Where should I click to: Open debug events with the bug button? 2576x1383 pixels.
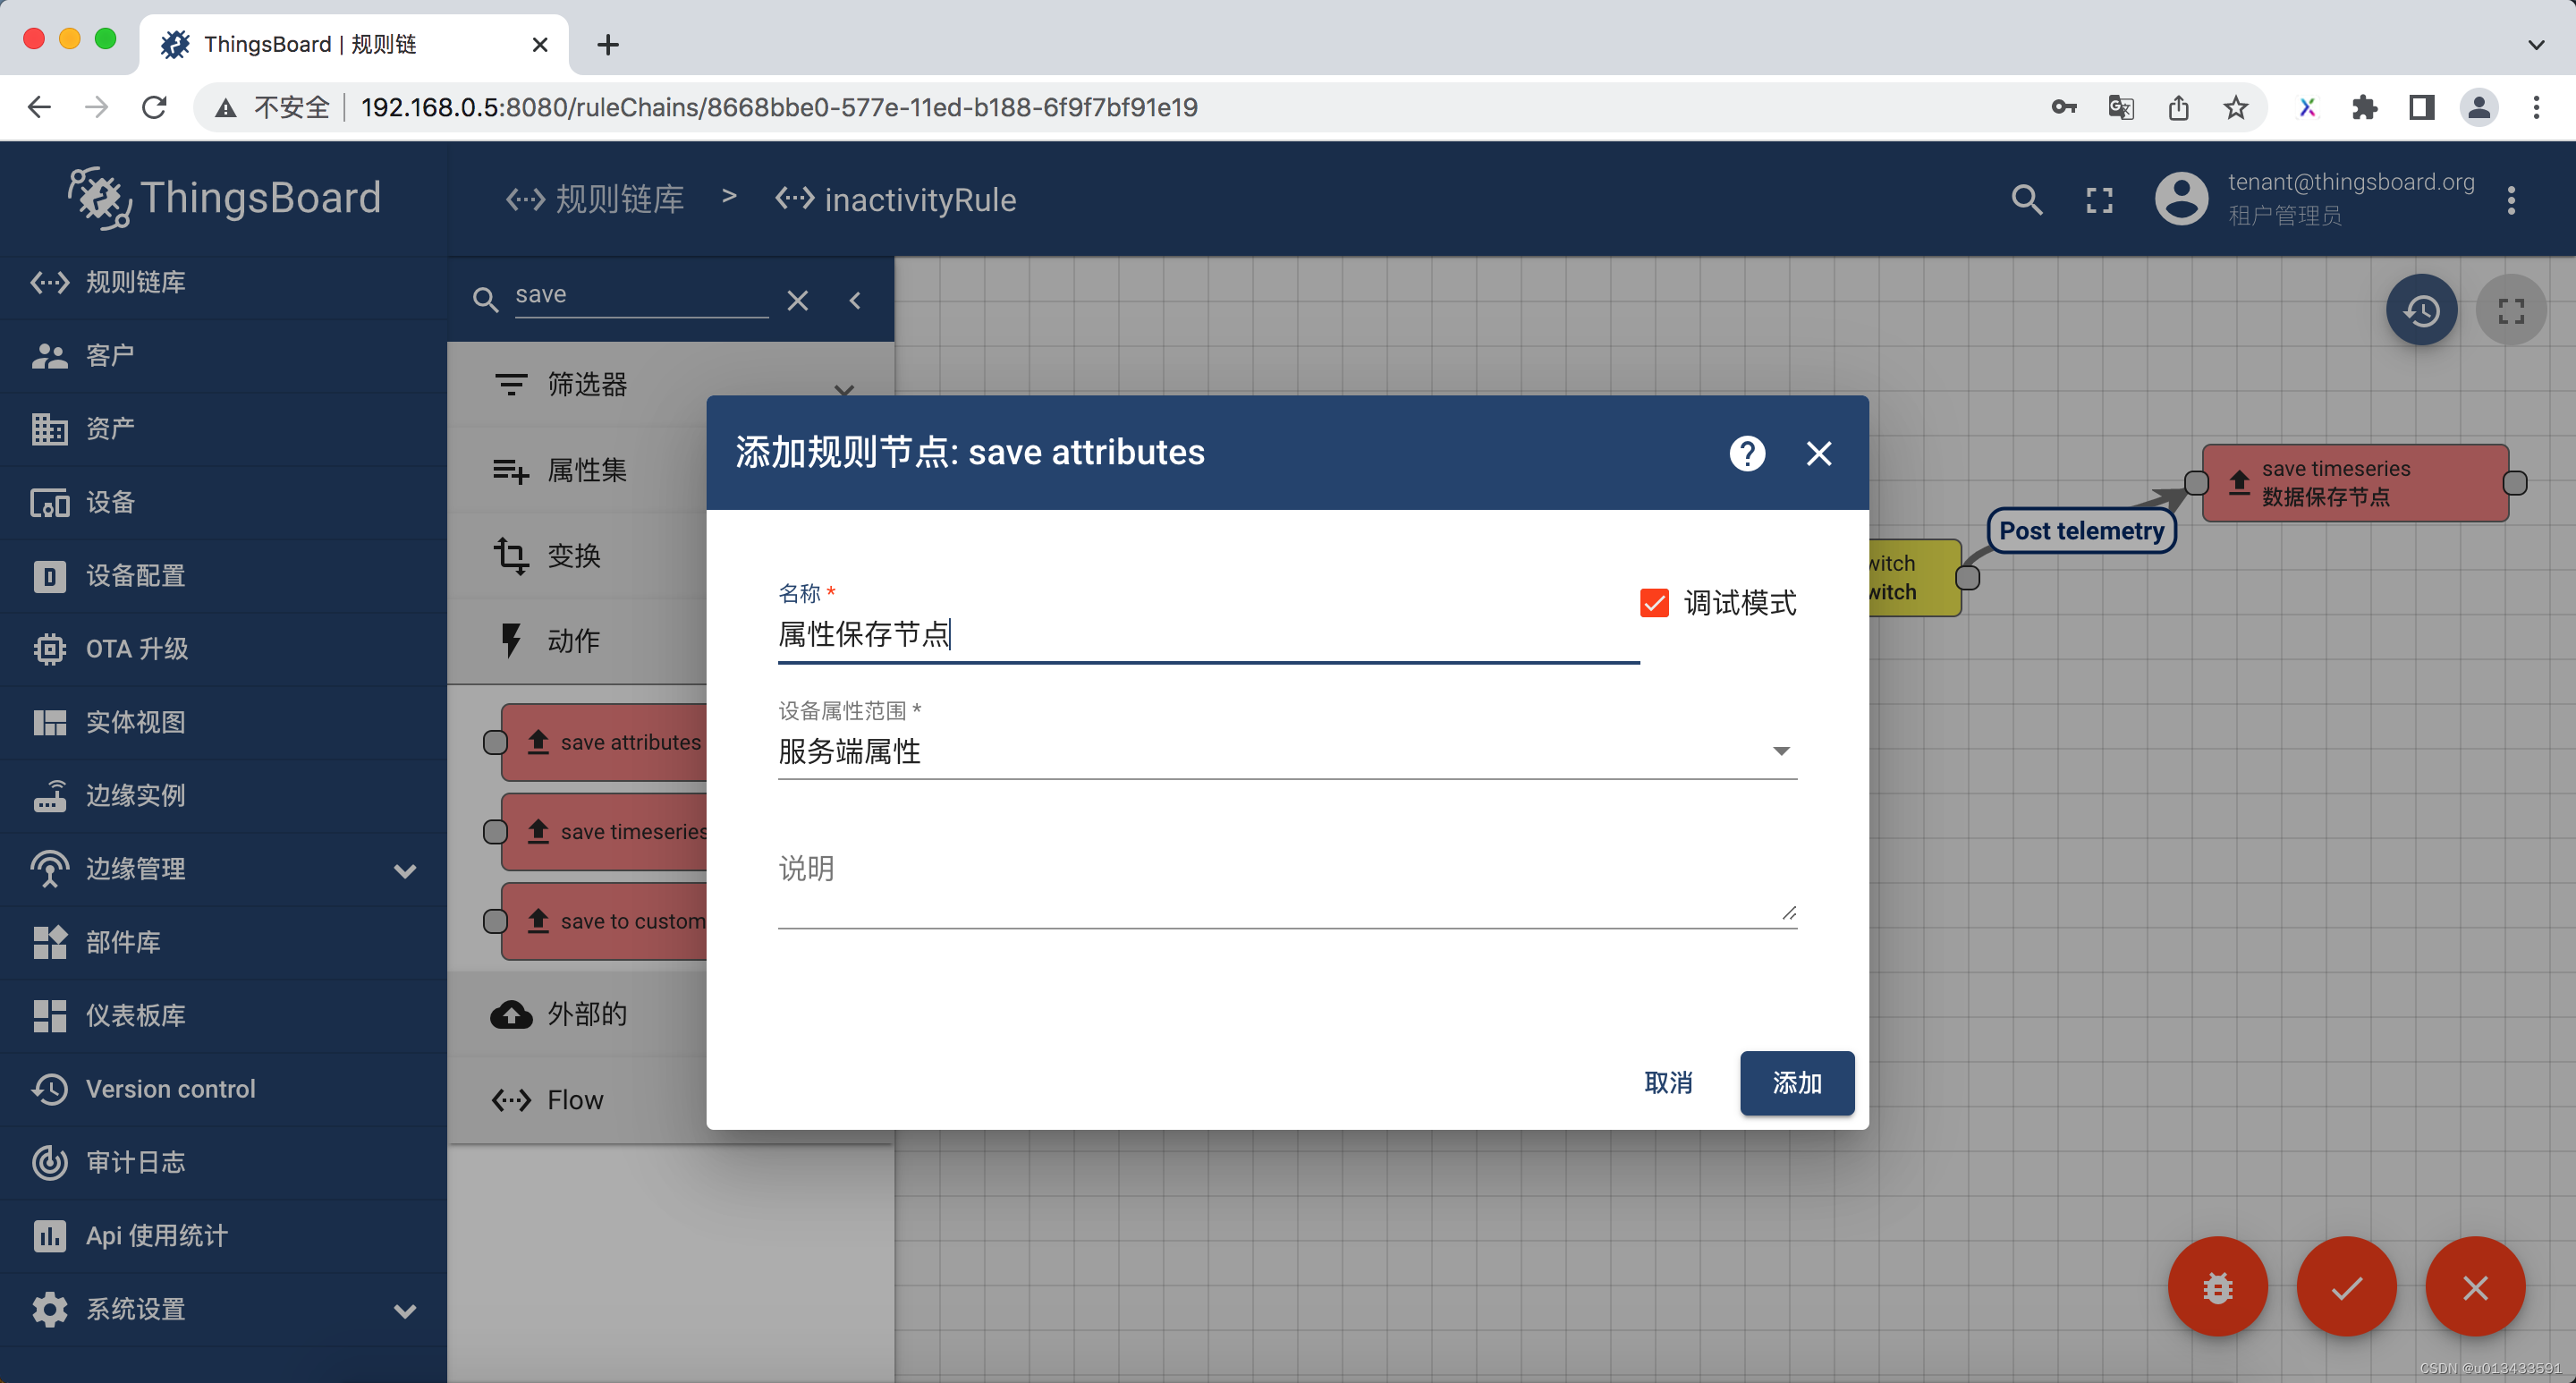(2217, 1287)
